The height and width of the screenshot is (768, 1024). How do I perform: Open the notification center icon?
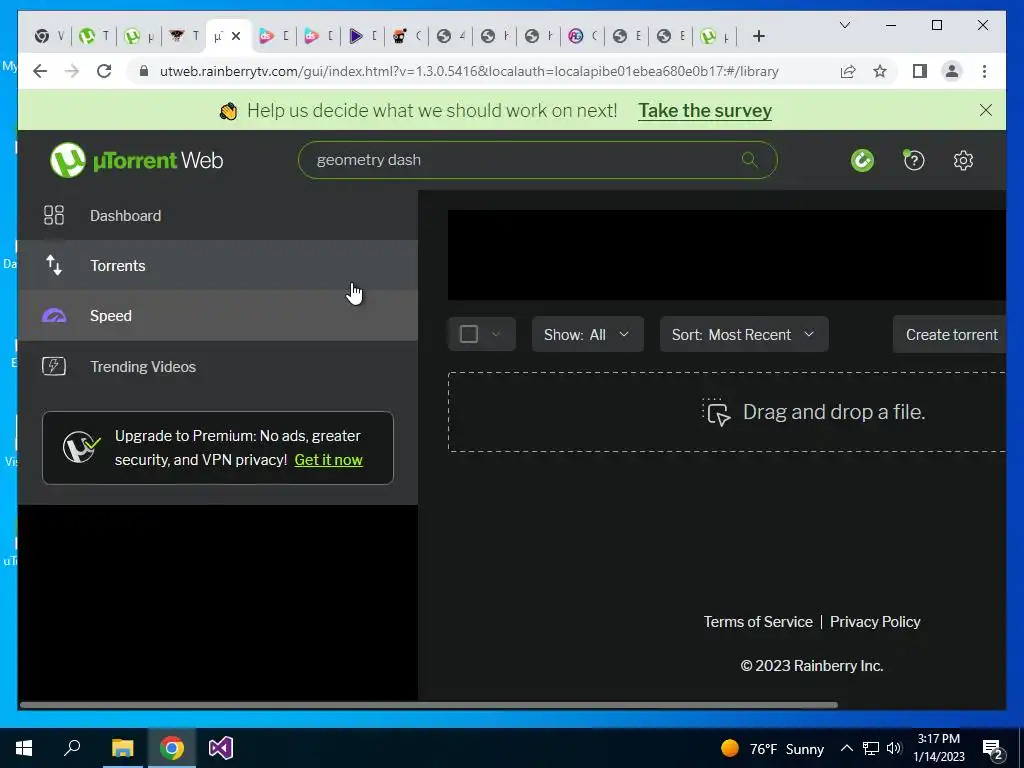[x=993, y=749]
